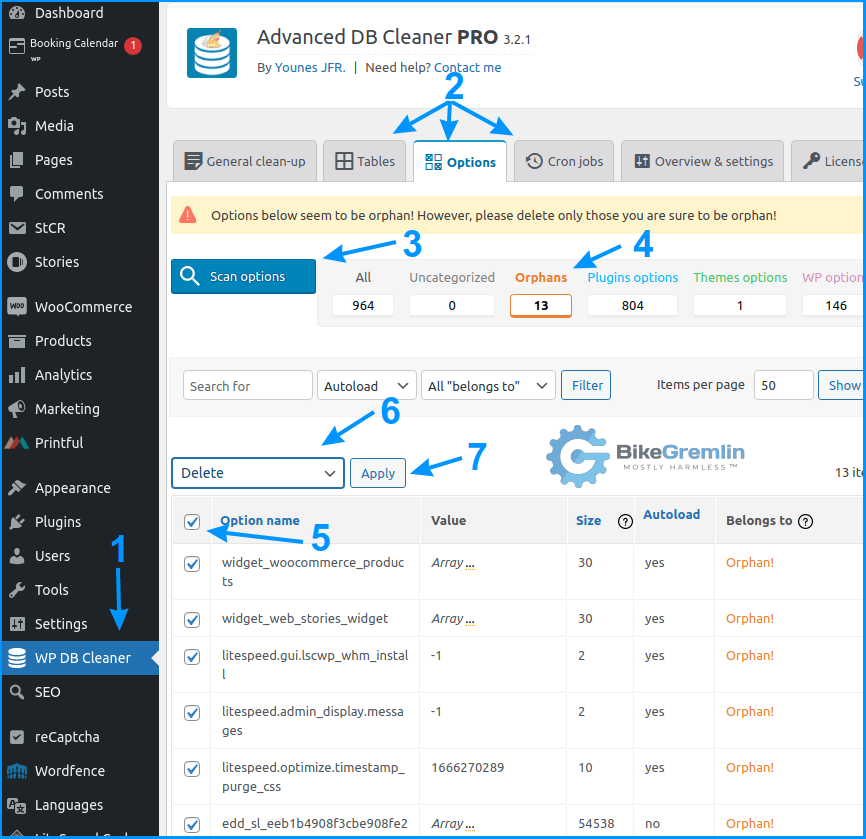Select the All options count 964
The height and width of the screenshot is (839, 866).
[363, 305]
